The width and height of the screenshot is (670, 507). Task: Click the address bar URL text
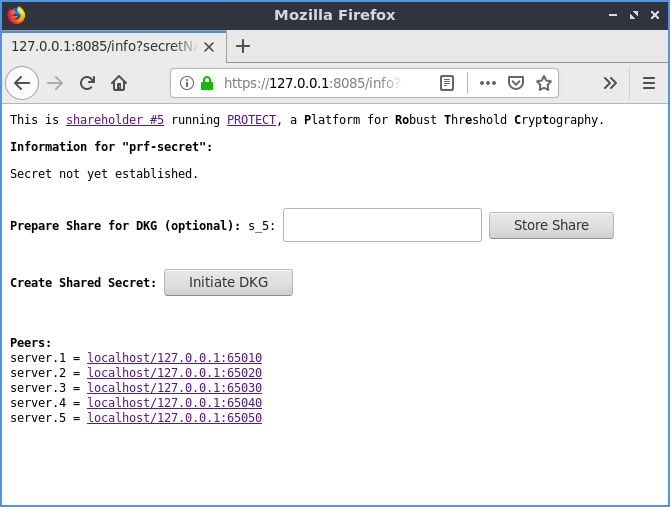(x=313, y=83)
